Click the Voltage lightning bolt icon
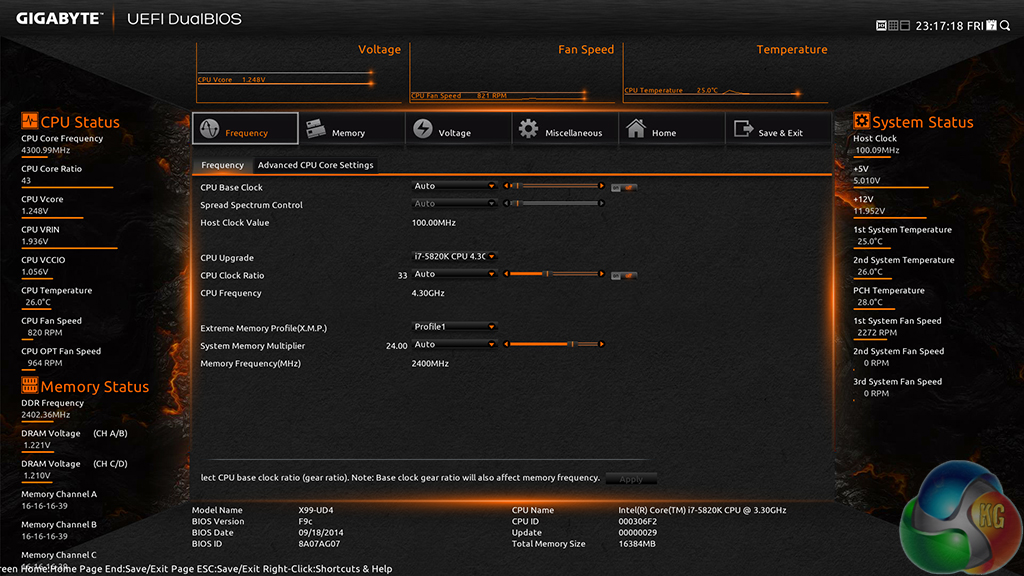 (x=423, y=130)
